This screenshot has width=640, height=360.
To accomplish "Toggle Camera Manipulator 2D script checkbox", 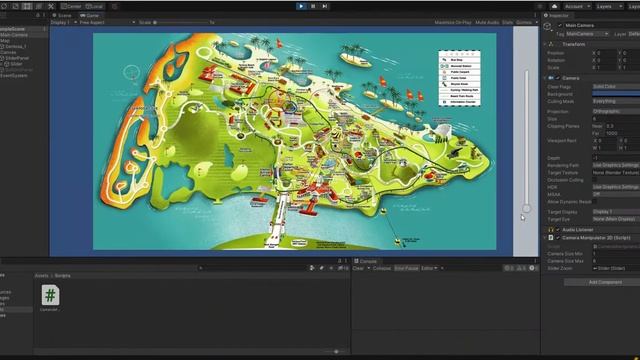I will point(558,238).
